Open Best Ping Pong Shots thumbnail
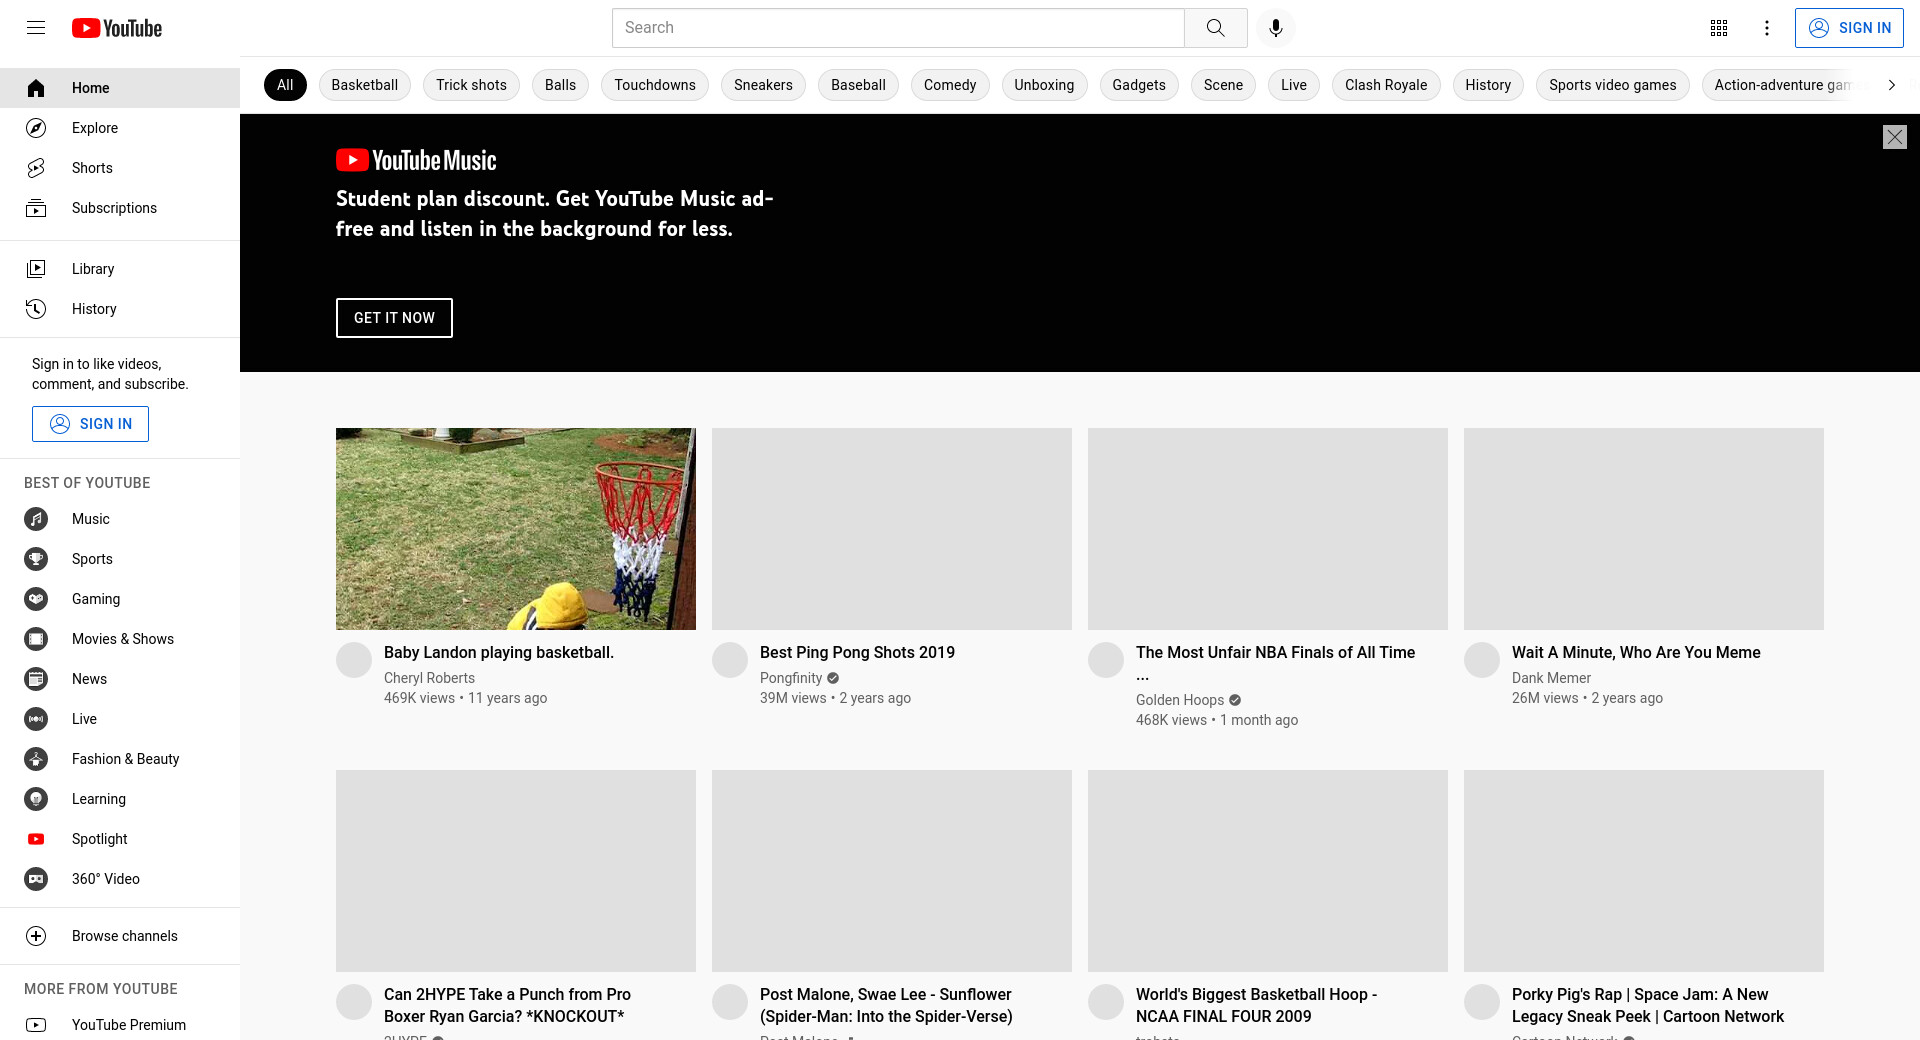Image resolution: width=1920 pixels, height=1040 pixels. [x=892, y=529]
